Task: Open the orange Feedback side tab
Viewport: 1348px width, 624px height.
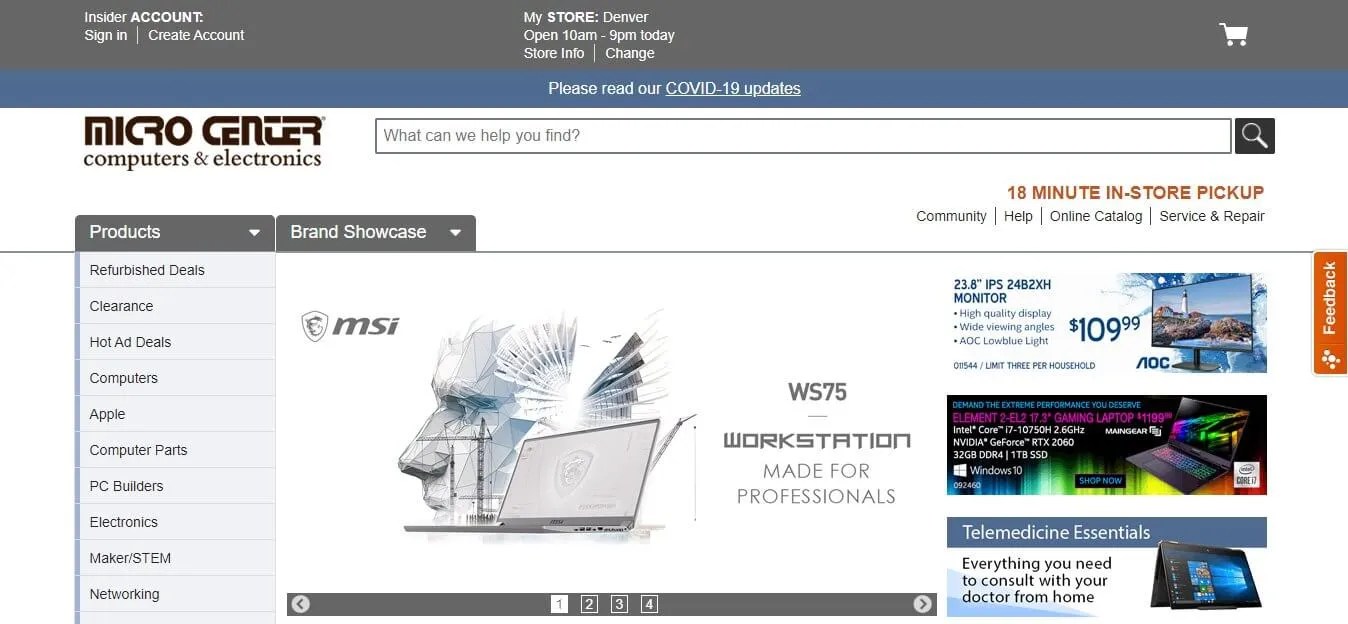Action: (x=1329, y=313)
